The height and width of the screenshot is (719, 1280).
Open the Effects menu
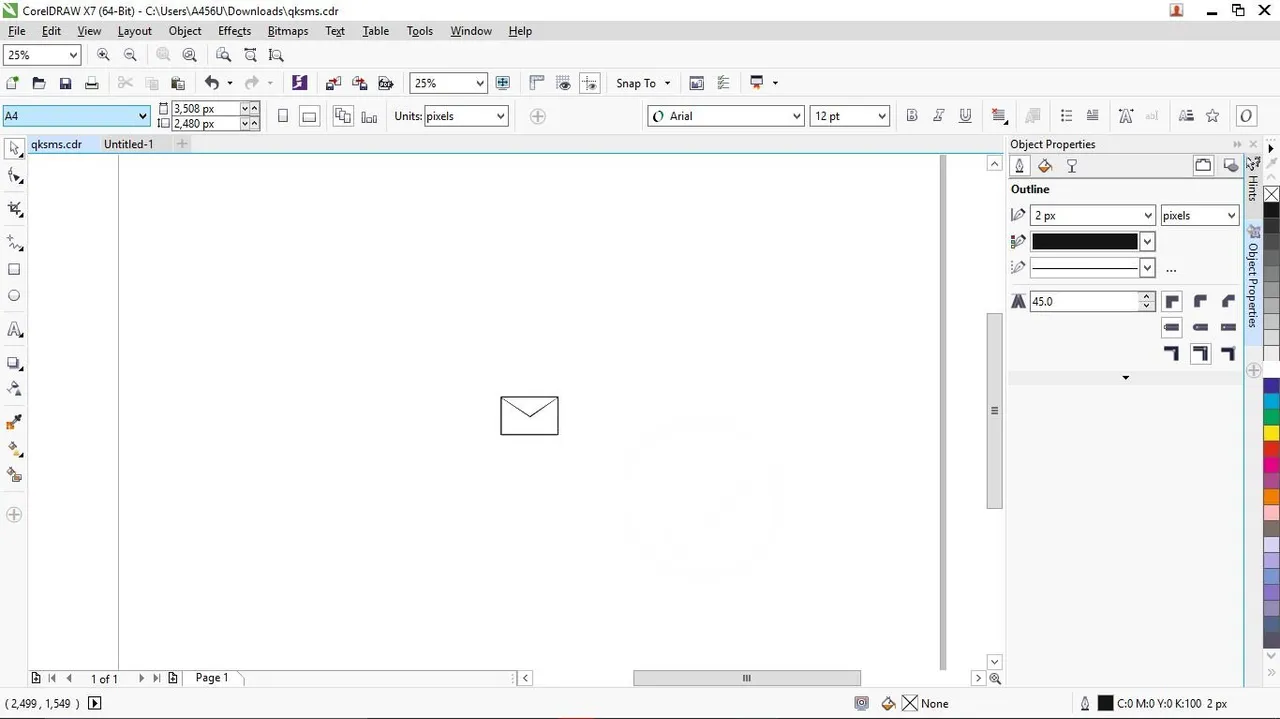(x=234, y=31)
